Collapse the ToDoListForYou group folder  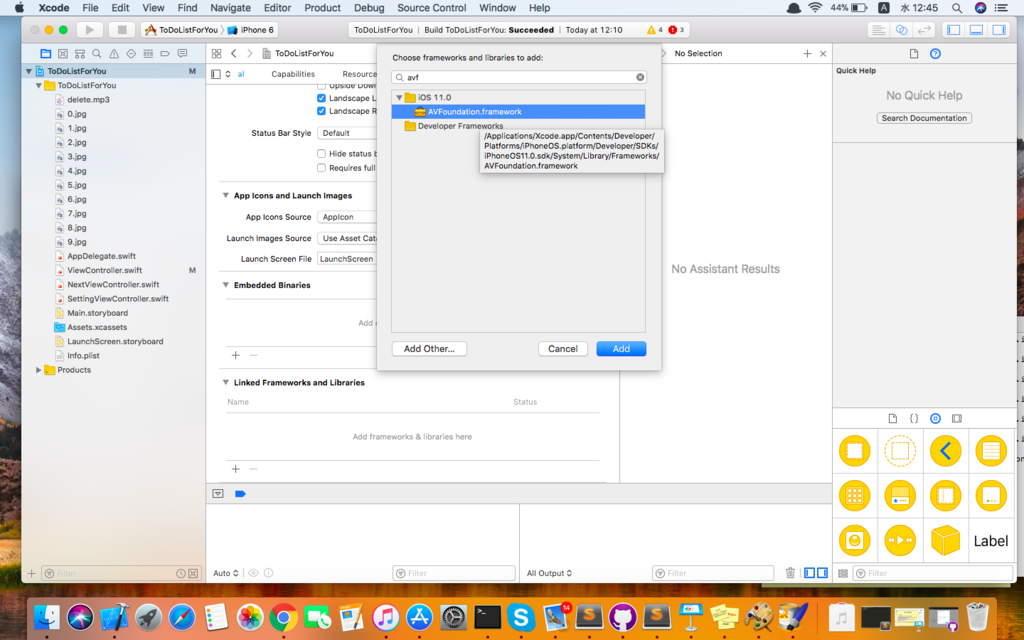39,86
